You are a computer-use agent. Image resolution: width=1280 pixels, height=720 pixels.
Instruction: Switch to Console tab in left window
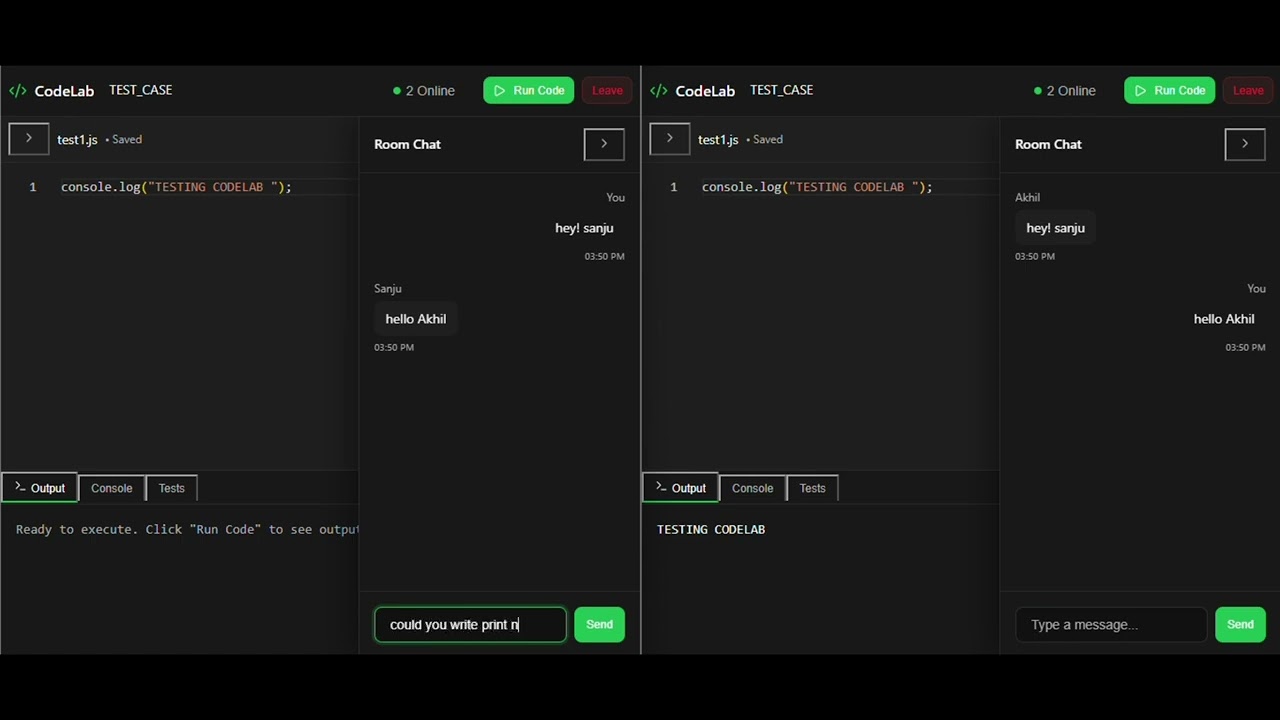[x=112, y=488]
